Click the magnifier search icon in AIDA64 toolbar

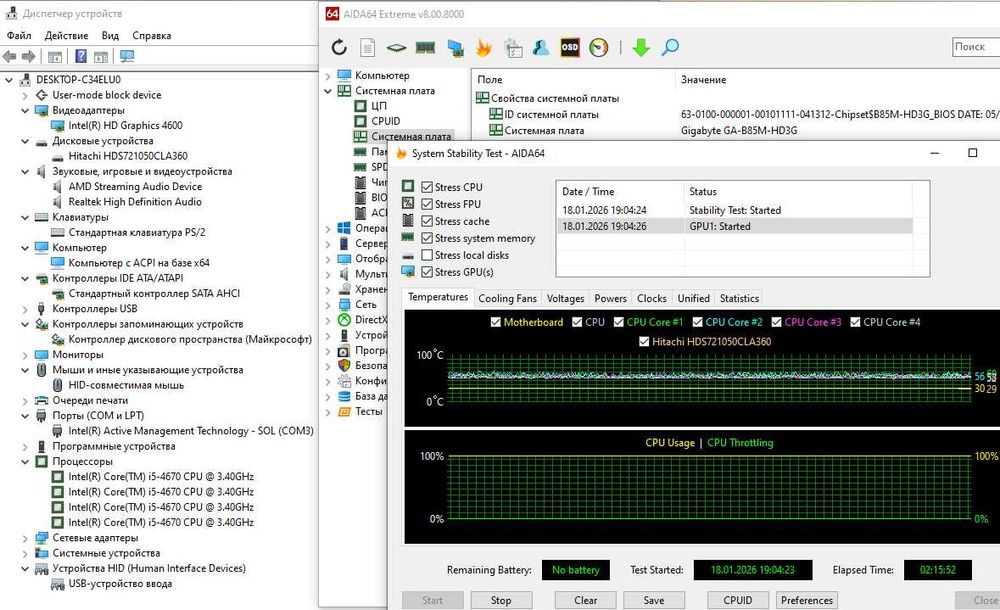pos(670,47)
